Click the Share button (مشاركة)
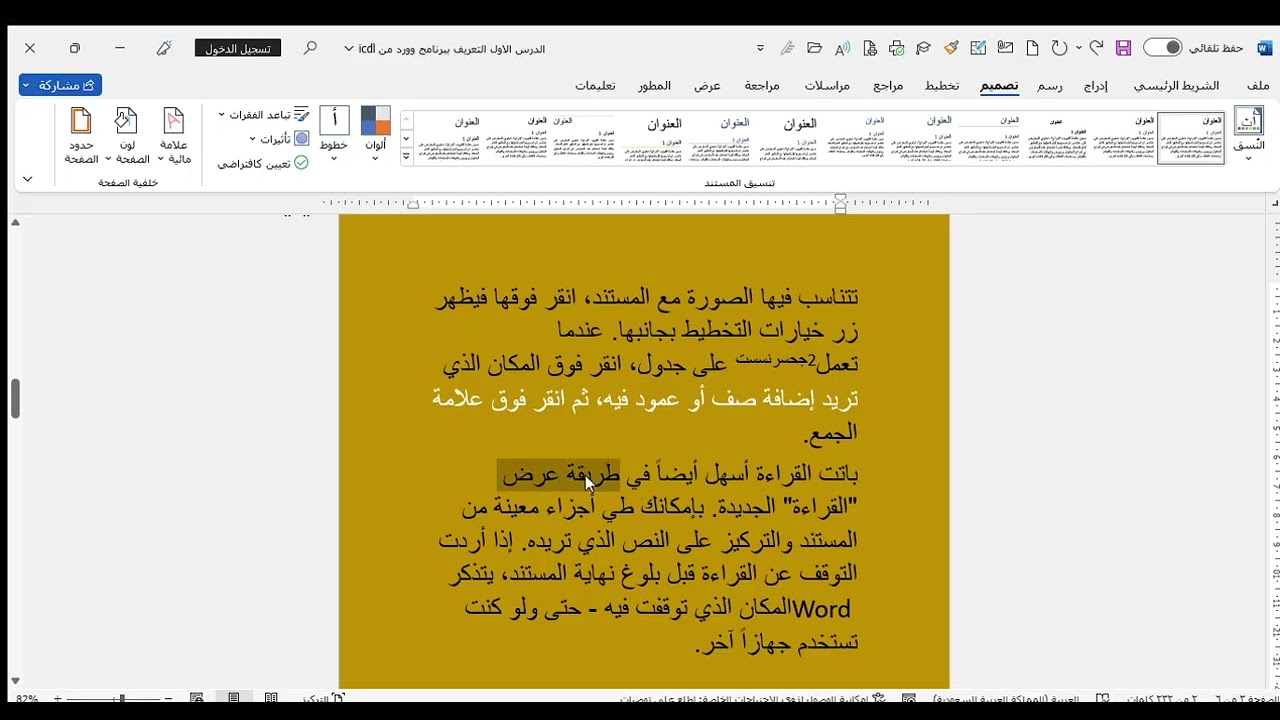The width and height of the screenshot is (1280, 720). coord(60,86)
